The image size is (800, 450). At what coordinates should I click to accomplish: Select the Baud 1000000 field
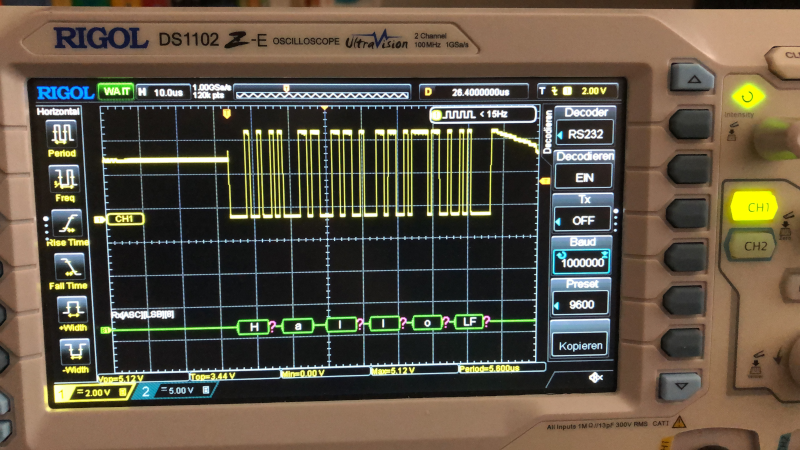point(582,262)
